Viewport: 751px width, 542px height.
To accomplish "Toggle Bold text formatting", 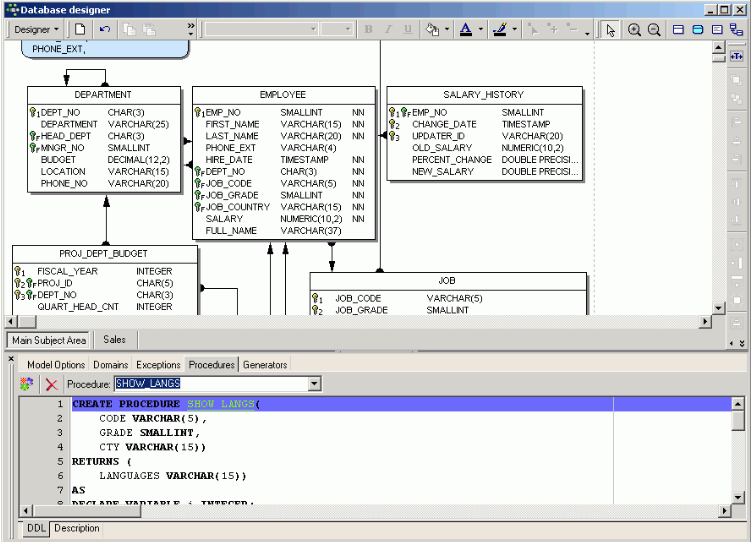I will click(368, 30).
